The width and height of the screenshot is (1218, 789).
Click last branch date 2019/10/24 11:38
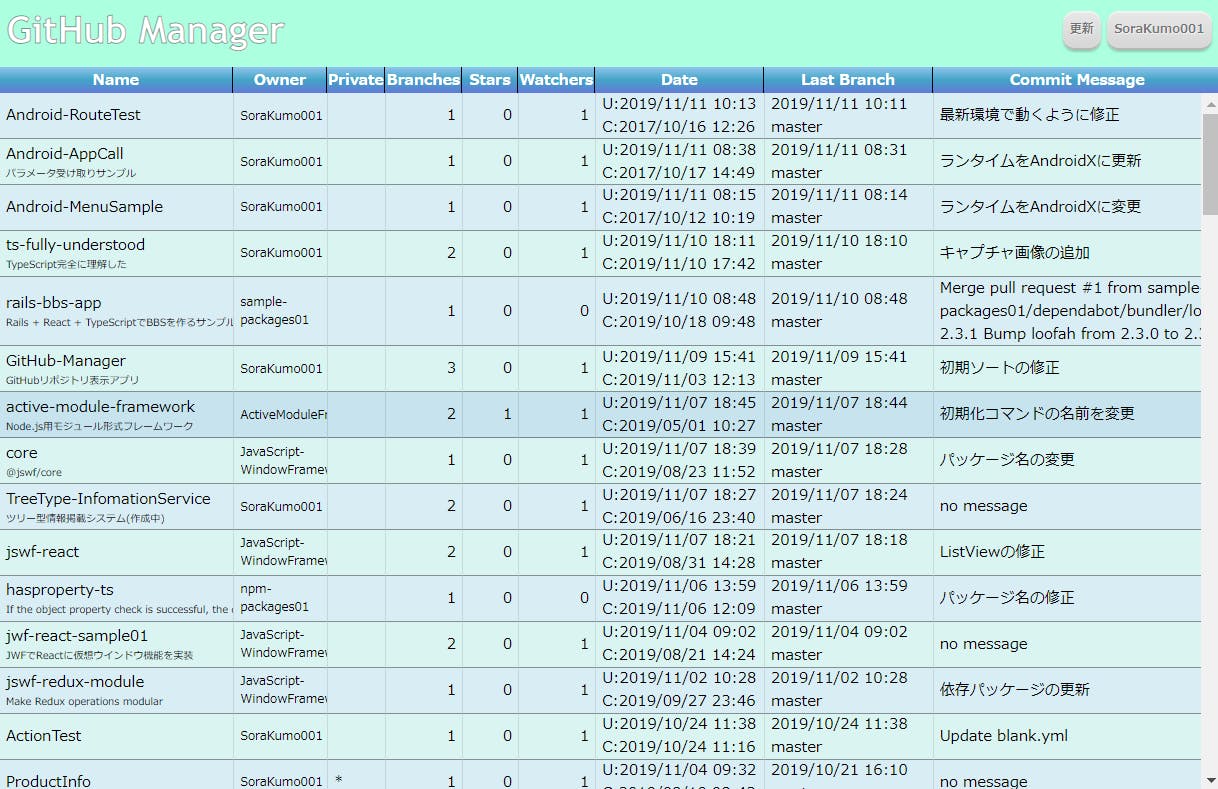point(839,724)
